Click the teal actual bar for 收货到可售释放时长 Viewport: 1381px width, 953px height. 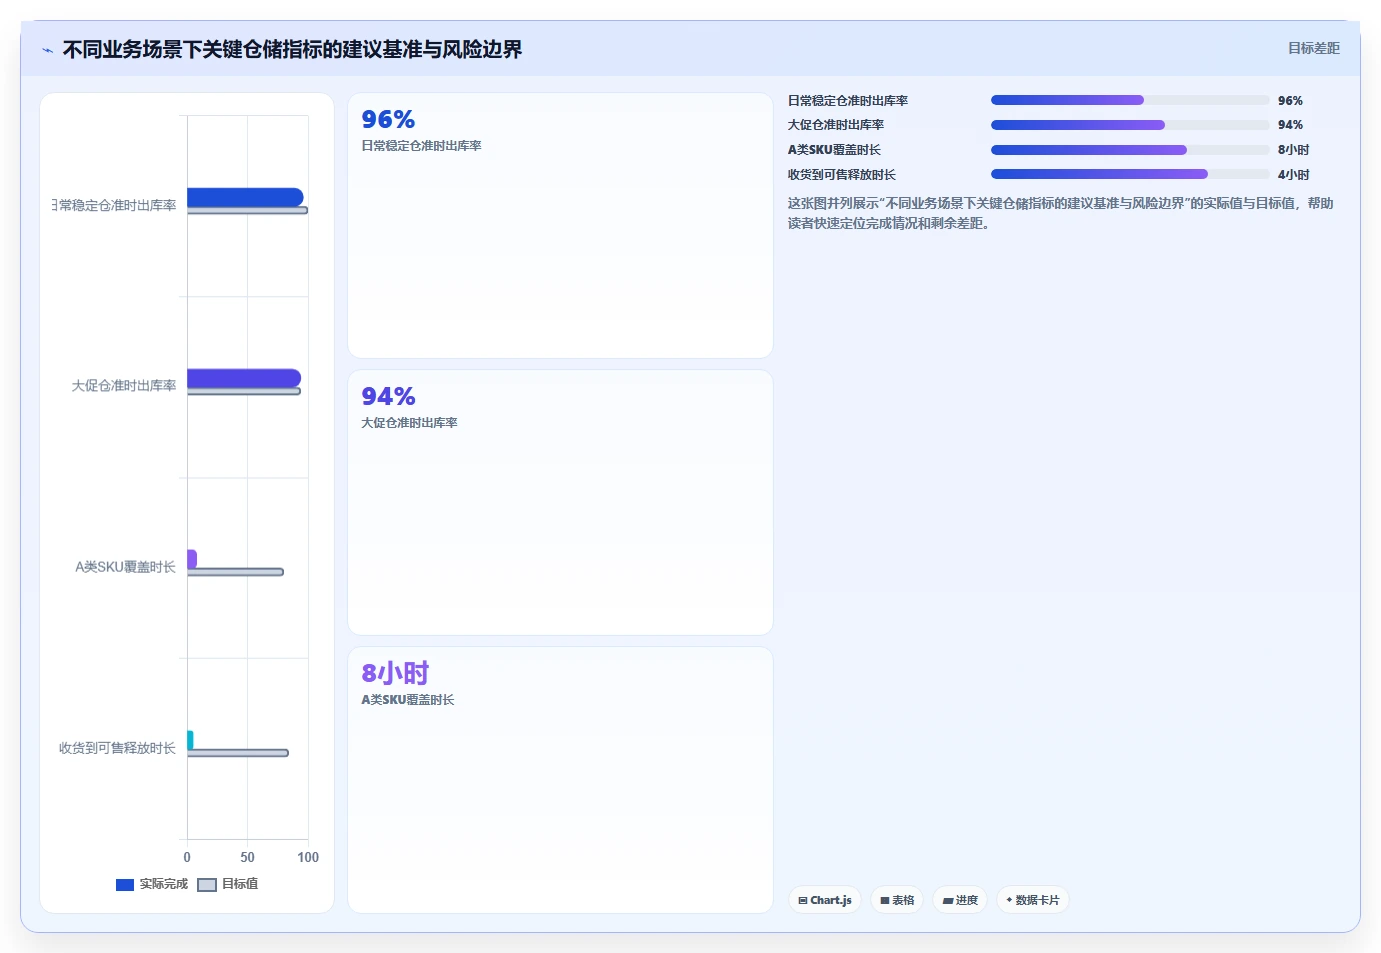coord(190,740)
